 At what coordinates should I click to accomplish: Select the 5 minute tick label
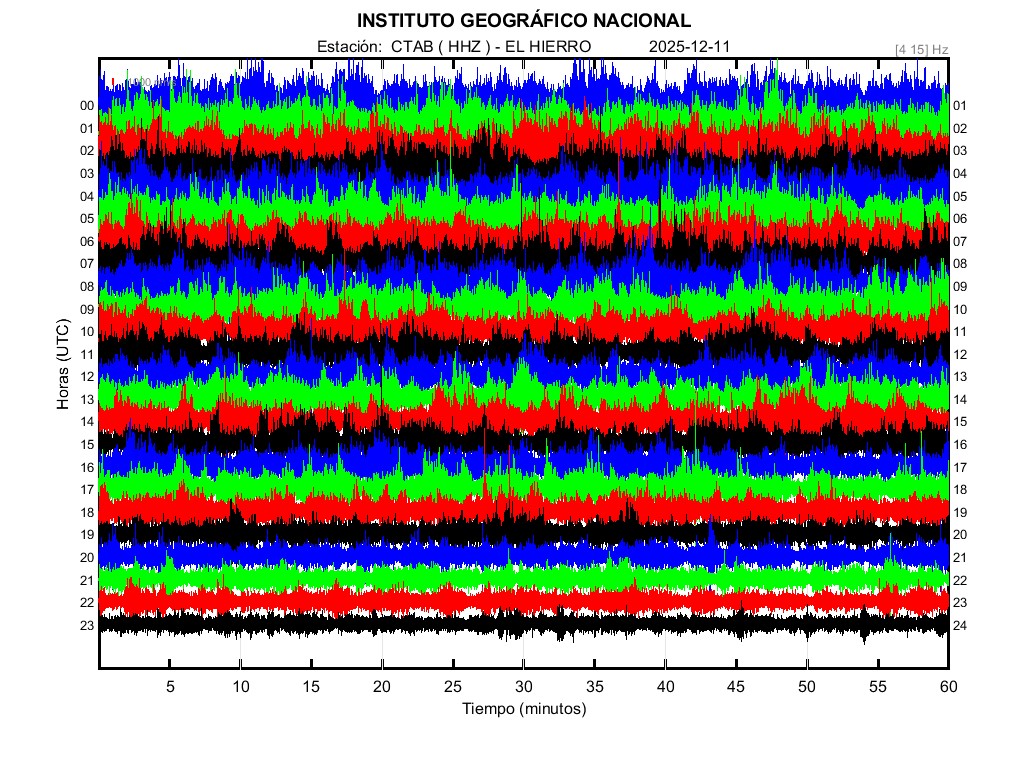170,687
